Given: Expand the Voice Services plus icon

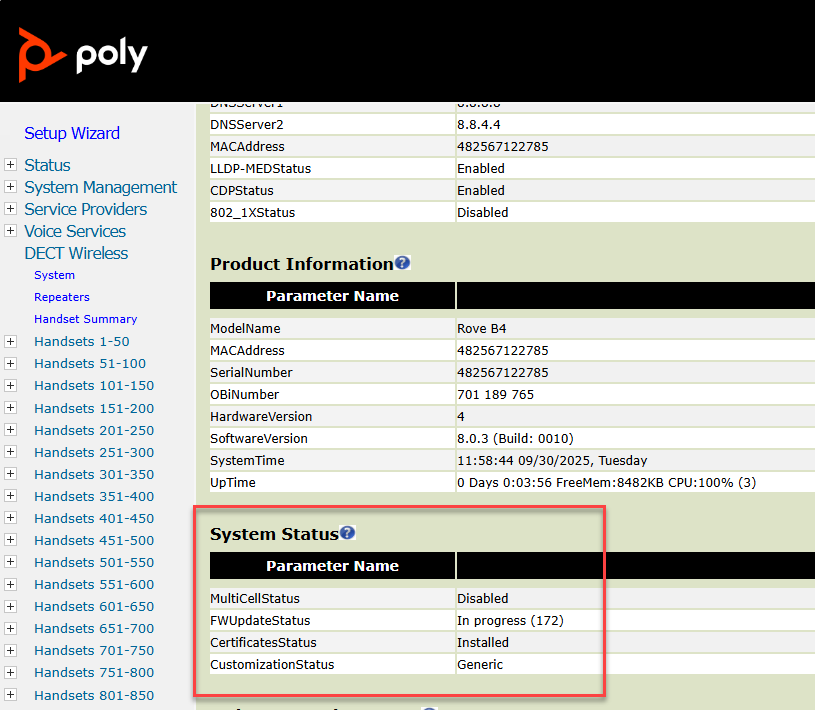Looking at the screenshot, I should point(11,231).
